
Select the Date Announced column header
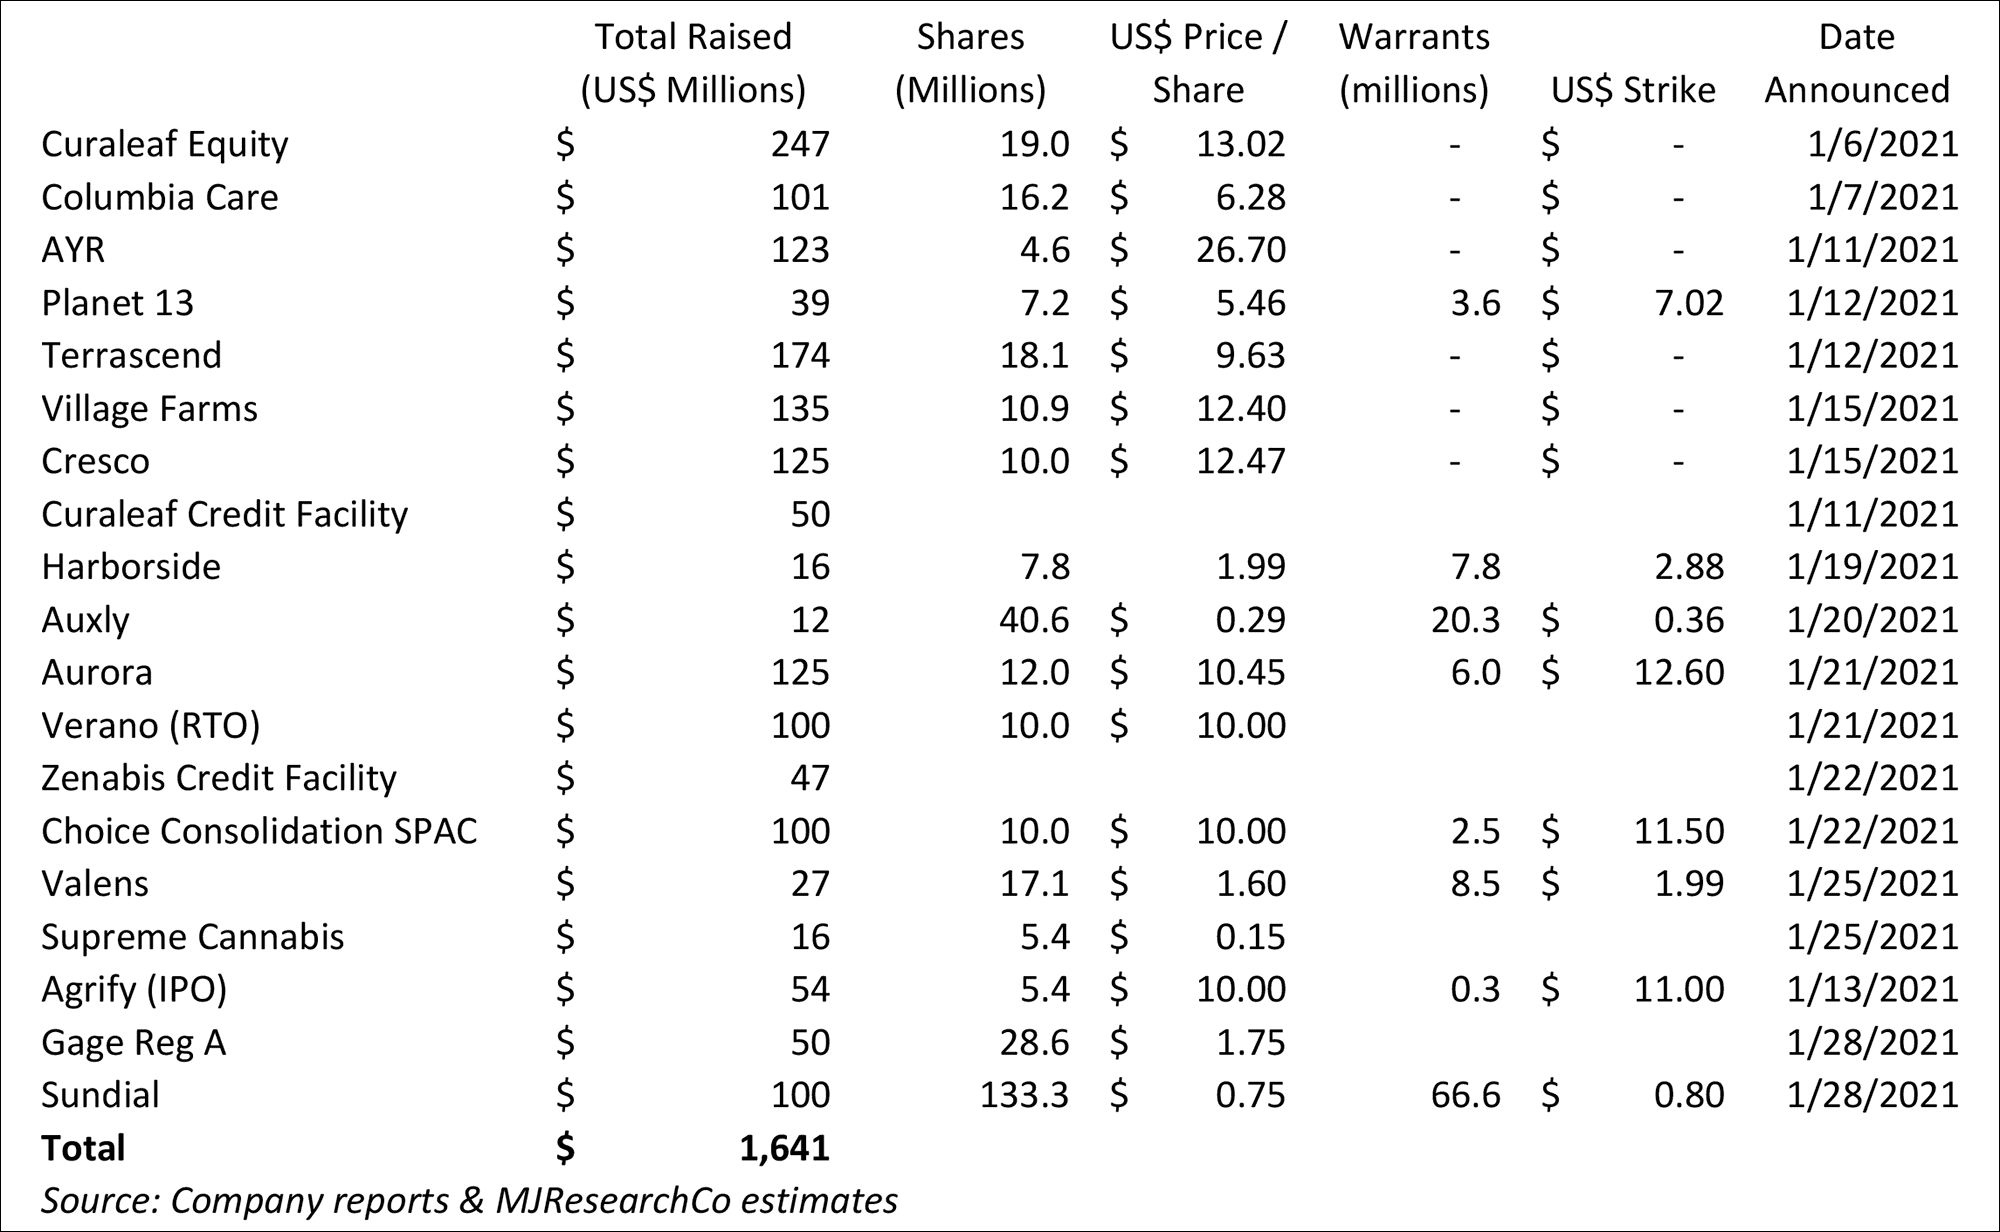point(1856,63)
